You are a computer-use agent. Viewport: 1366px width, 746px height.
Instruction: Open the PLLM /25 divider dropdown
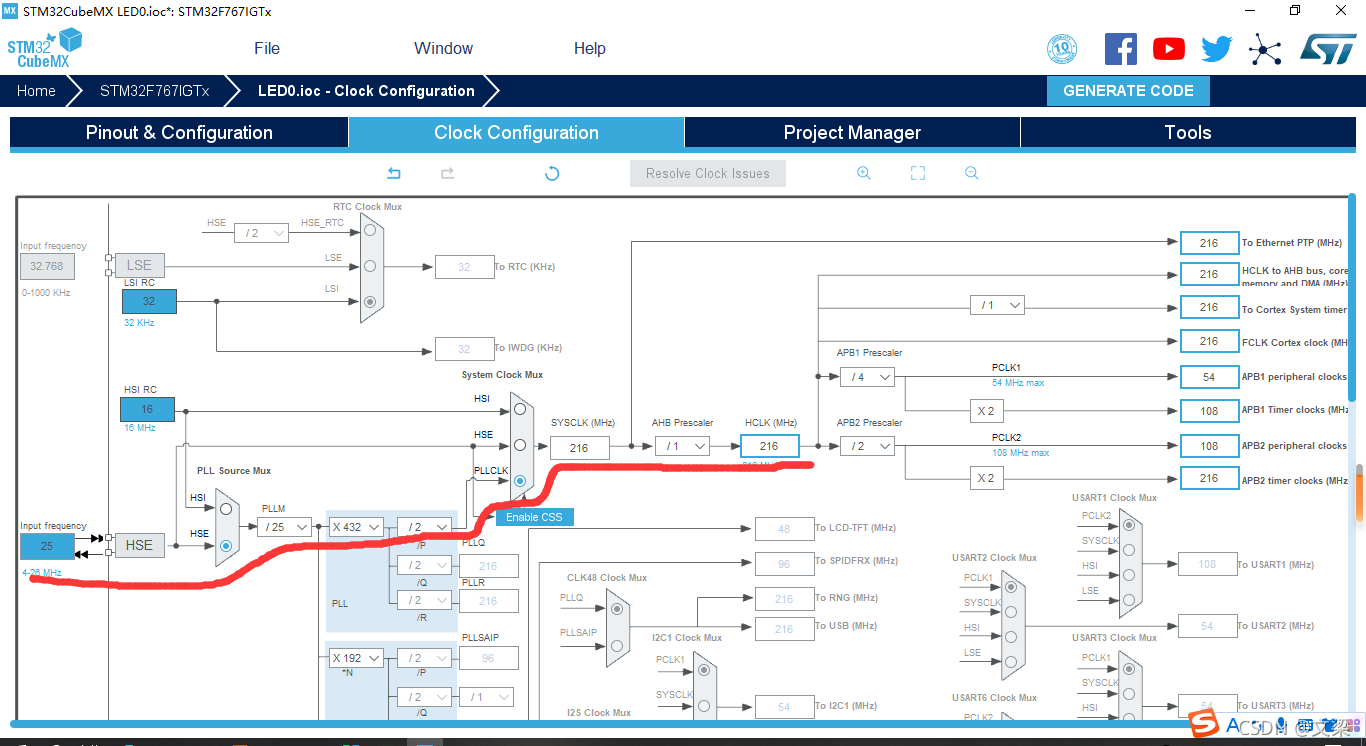click(284, 527)
